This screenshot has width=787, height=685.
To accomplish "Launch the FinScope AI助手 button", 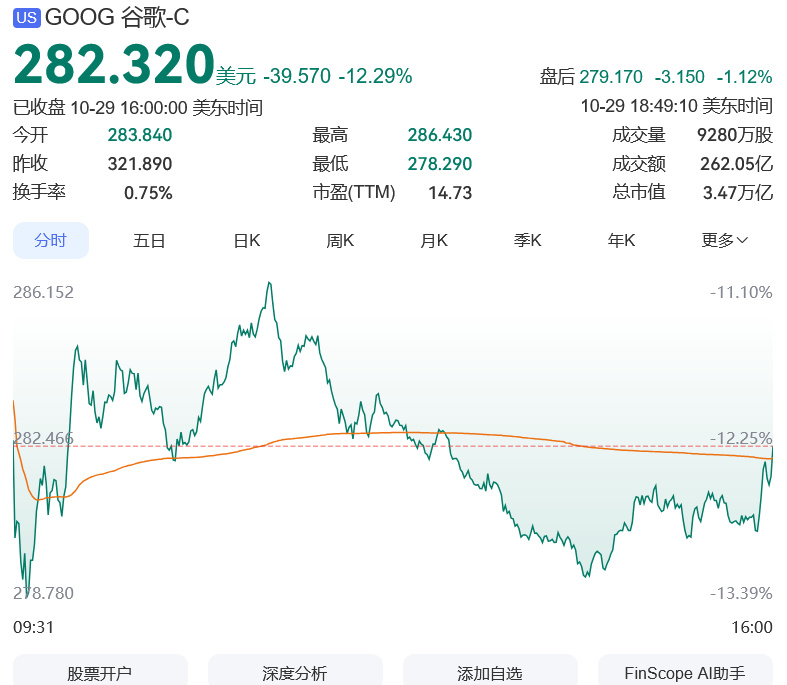I will (x=685, y=671).
